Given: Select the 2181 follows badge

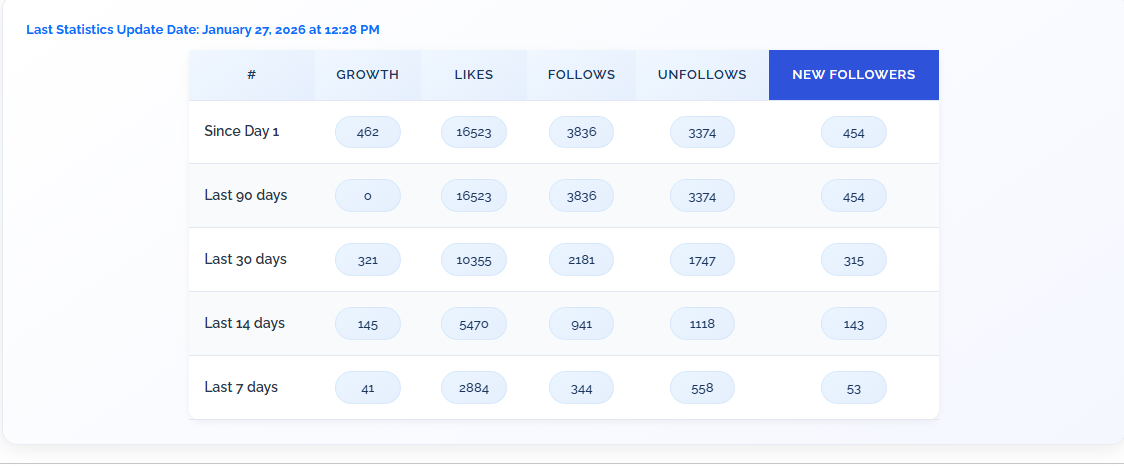Looking at the screenshot, I should pyautogui.click(x=581, y=260).
